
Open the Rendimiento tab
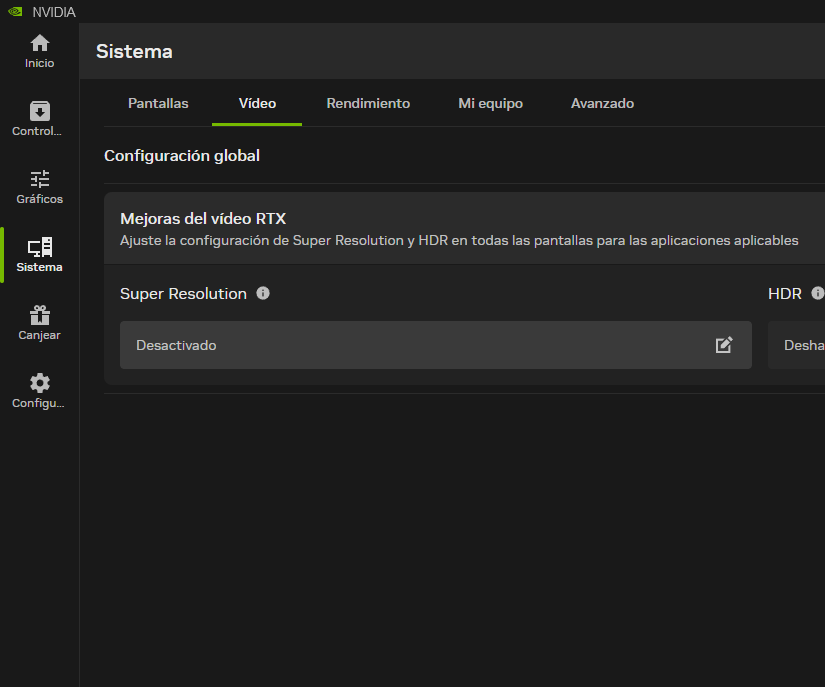click(368, 104)
